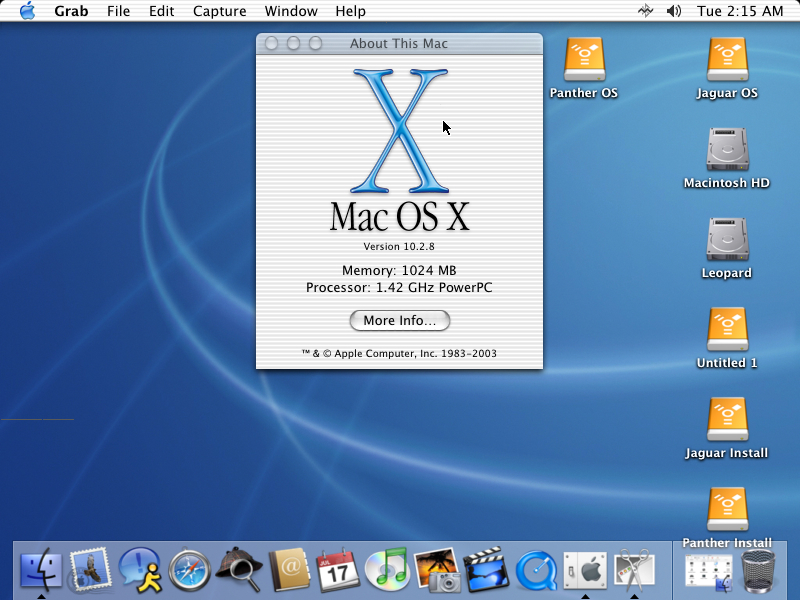Open System Preferences in dock
800x600 pixels.
(x=584, y=569)
